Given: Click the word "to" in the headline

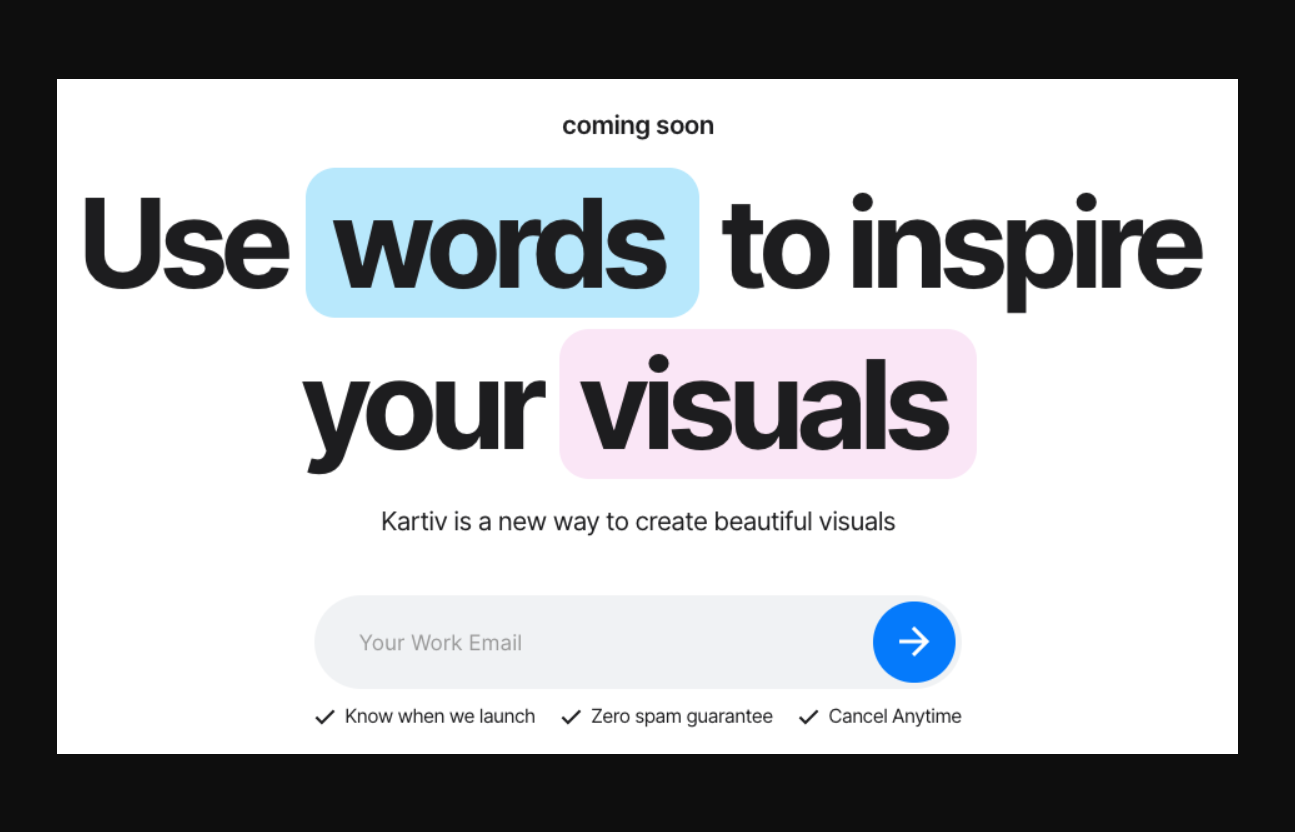Looking at the screenshot, I should click(775, 244).
